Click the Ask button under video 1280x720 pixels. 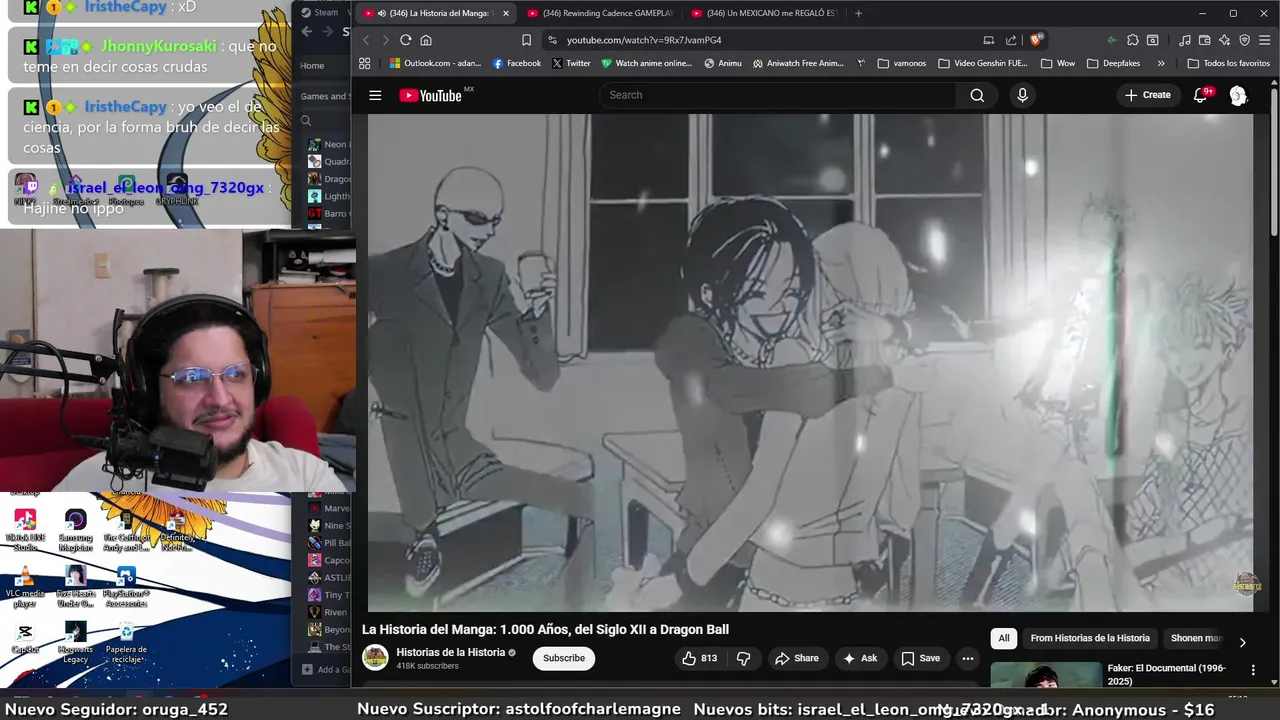[x=860, y=658]
